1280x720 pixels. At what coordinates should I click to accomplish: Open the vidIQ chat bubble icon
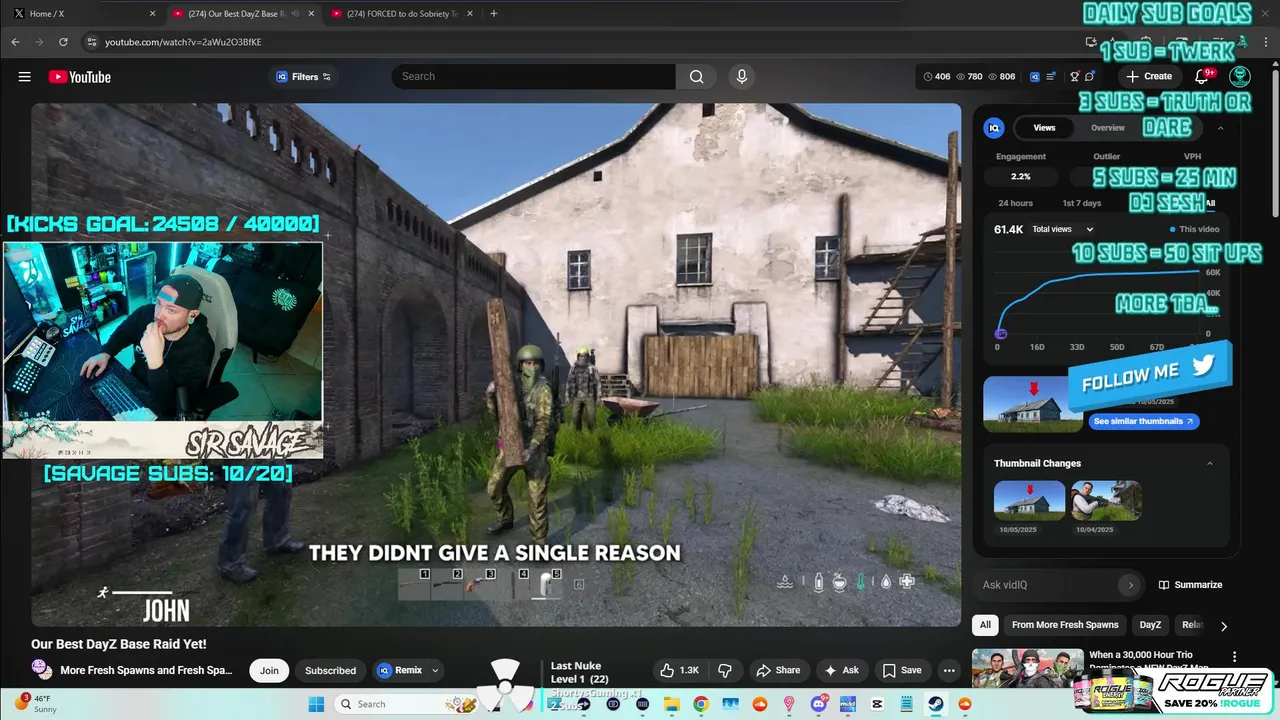(x=1090, y=77)
